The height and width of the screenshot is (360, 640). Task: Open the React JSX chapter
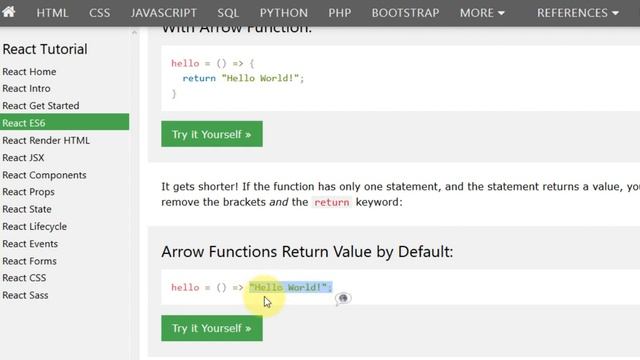23,158
